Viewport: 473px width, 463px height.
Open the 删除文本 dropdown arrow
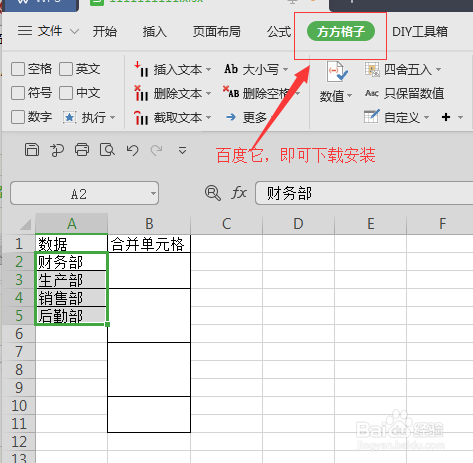pos(208,93)
